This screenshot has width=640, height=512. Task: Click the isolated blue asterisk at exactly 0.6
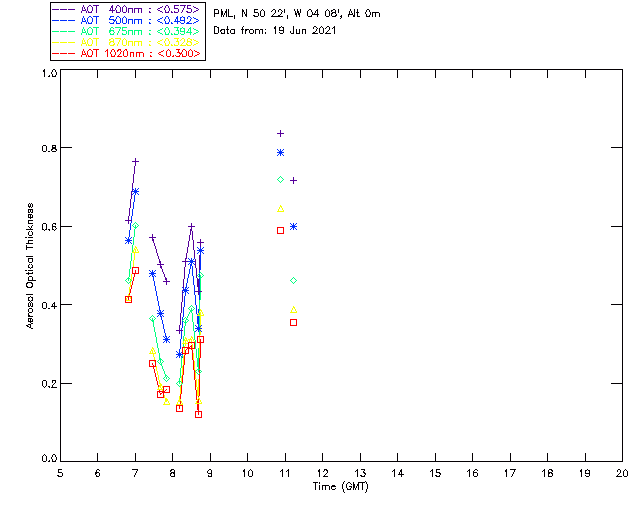click(293, 227)
